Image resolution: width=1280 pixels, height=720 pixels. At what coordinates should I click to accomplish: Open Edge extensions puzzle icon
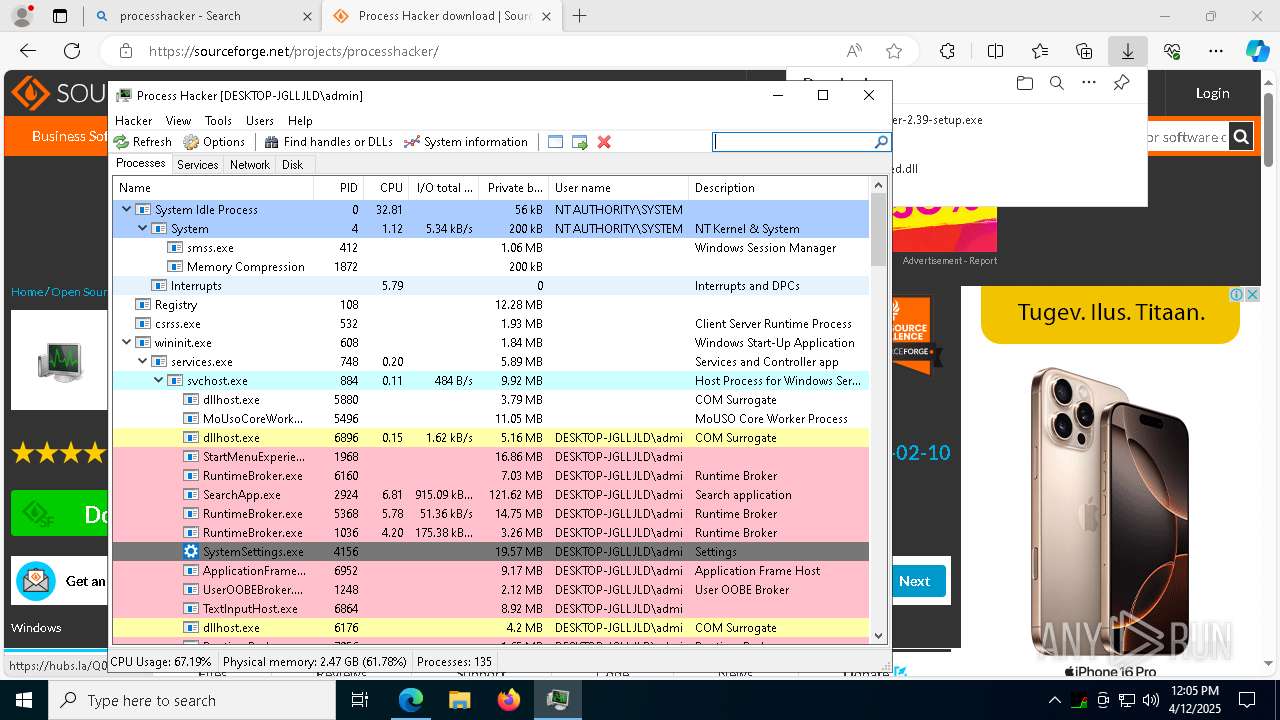pos(947,51)
